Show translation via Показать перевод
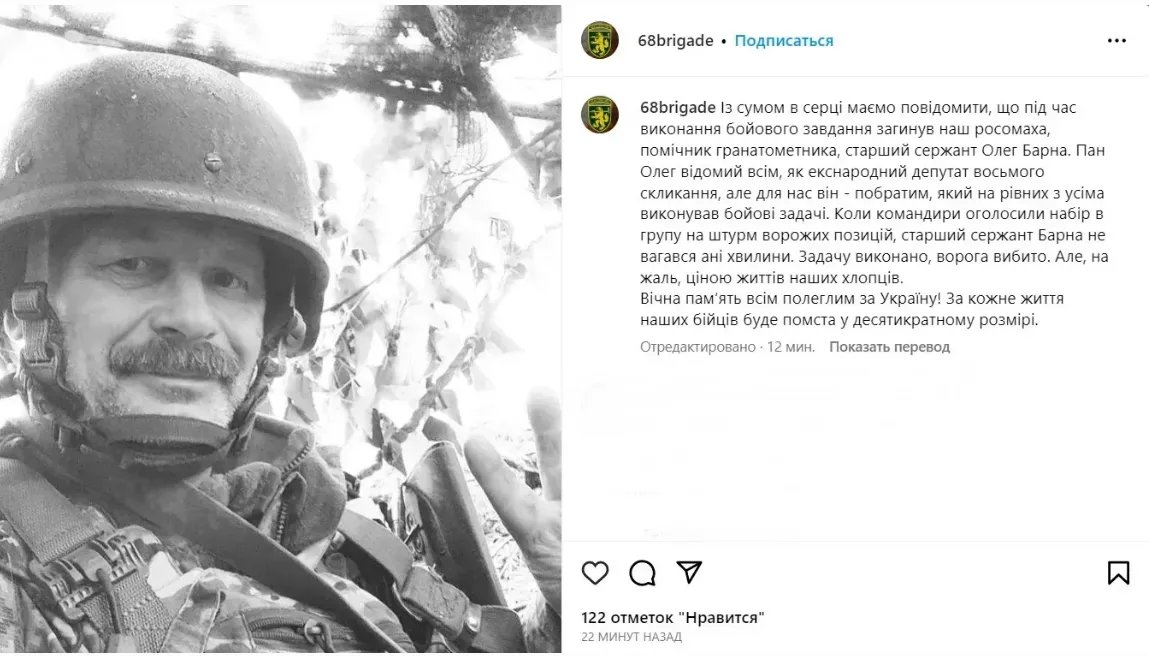The height and width of the screenshot is (656, 1149). click(890, 347)
